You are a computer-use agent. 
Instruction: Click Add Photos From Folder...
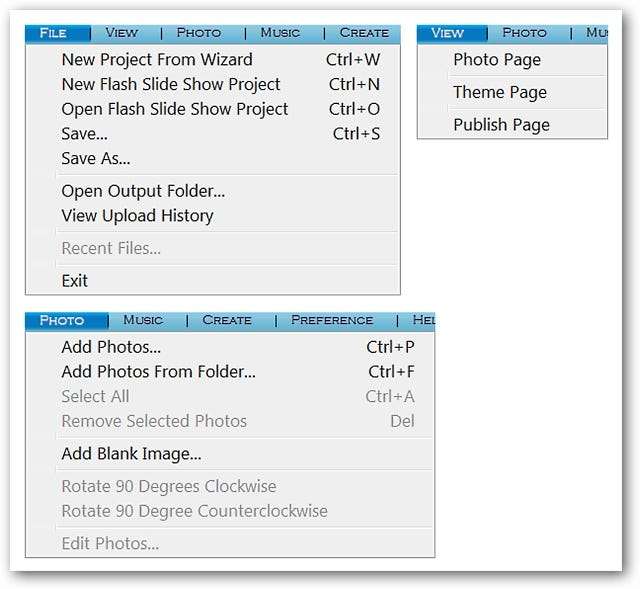pyautogui.click(x=158, y=372)
